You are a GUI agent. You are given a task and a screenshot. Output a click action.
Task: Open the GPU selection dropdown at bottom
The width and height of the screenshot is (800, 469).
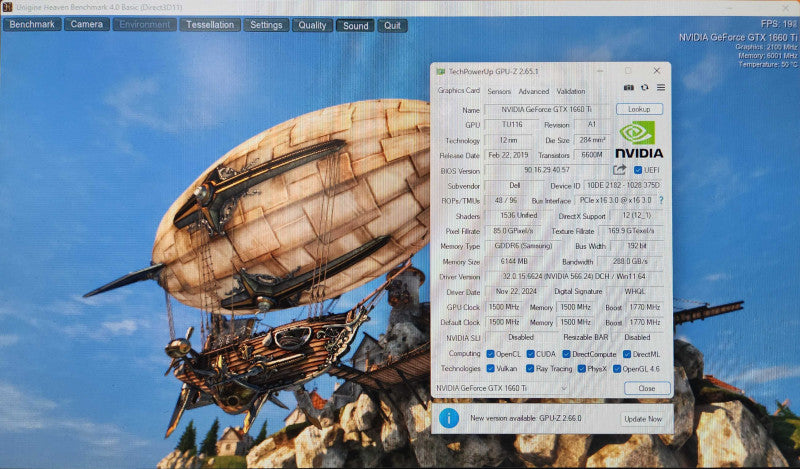[x=502, y=388]
